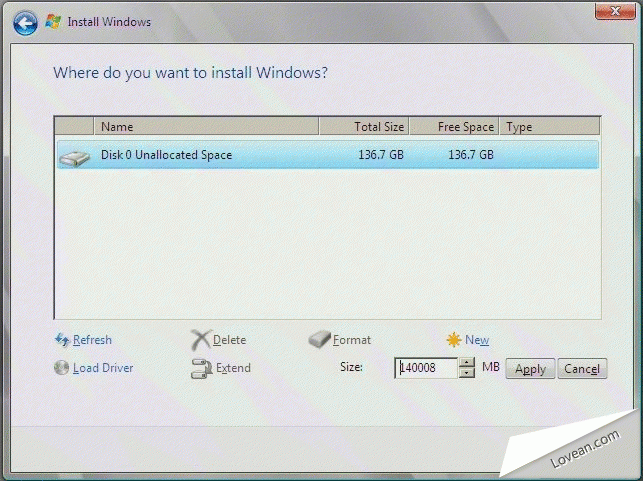This screenshot has height=481, width=643.
Task: Sort by the Name column header
Action: [x=206, y=126]
